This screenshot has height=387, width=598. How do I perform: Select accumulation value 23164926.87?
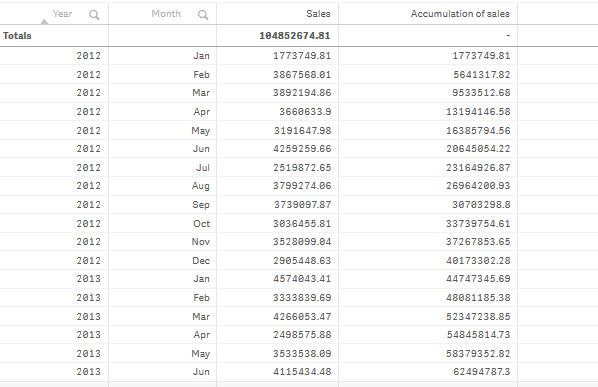tap(478, 167)
